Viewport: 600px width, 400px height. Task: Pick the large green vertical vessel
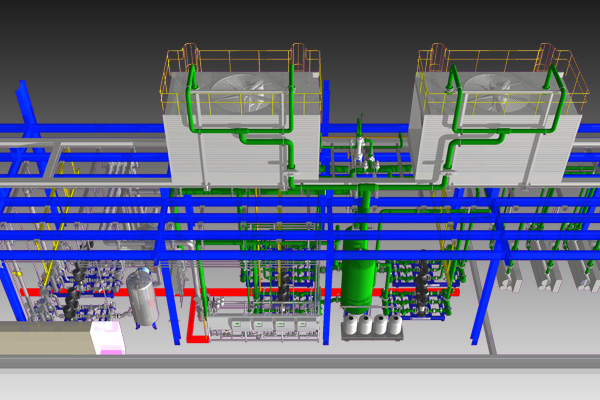(x=357, y=270)
